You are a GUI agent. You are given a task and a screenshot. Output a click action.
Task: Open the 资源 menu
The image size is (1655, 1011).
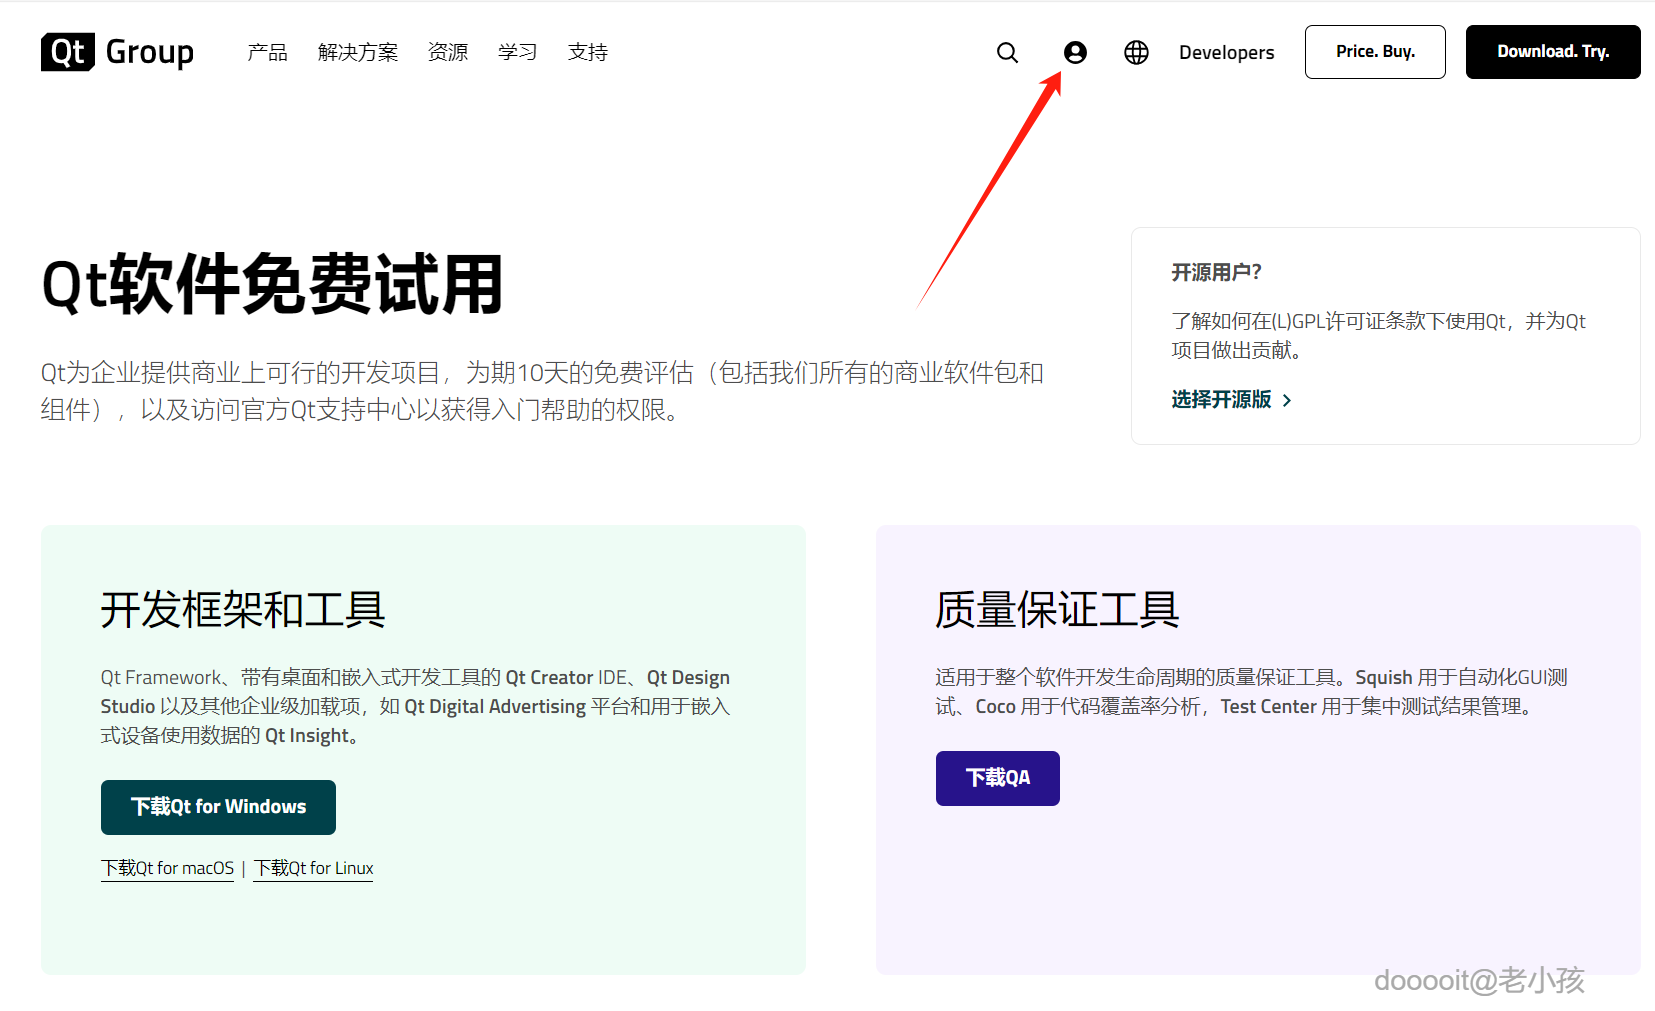[x=447, y=52]
